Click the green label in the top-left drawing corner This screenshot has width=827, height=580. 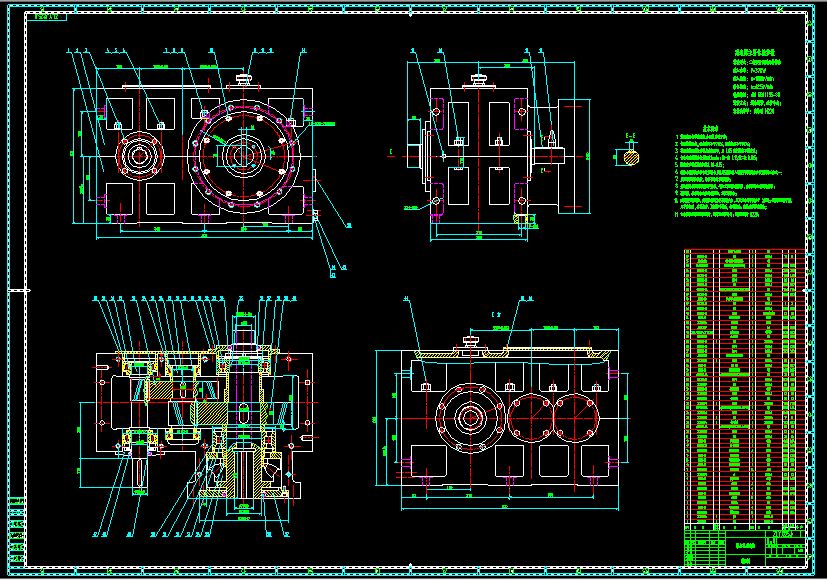pyautogui.click(x=45, y=13)
